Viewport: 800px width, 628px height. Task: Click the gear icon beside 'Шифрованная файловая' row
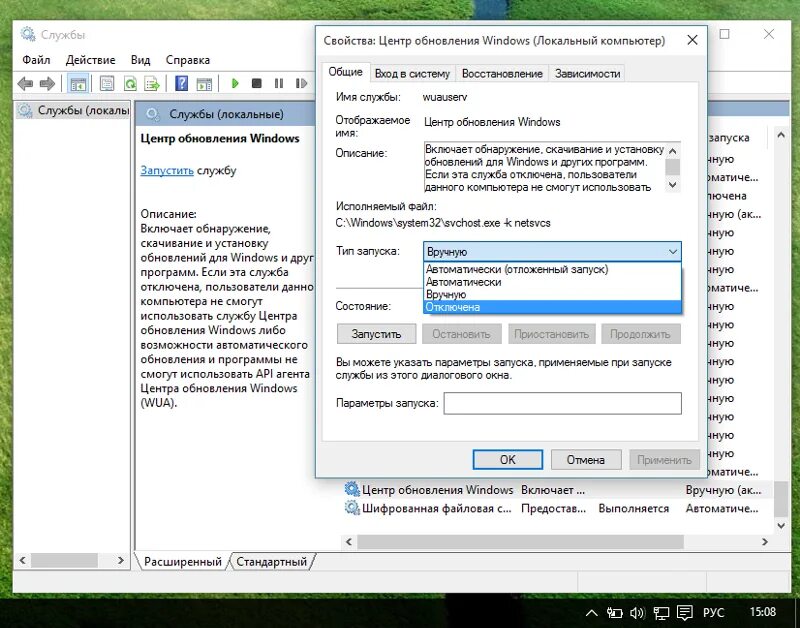(x=352, y=508)
